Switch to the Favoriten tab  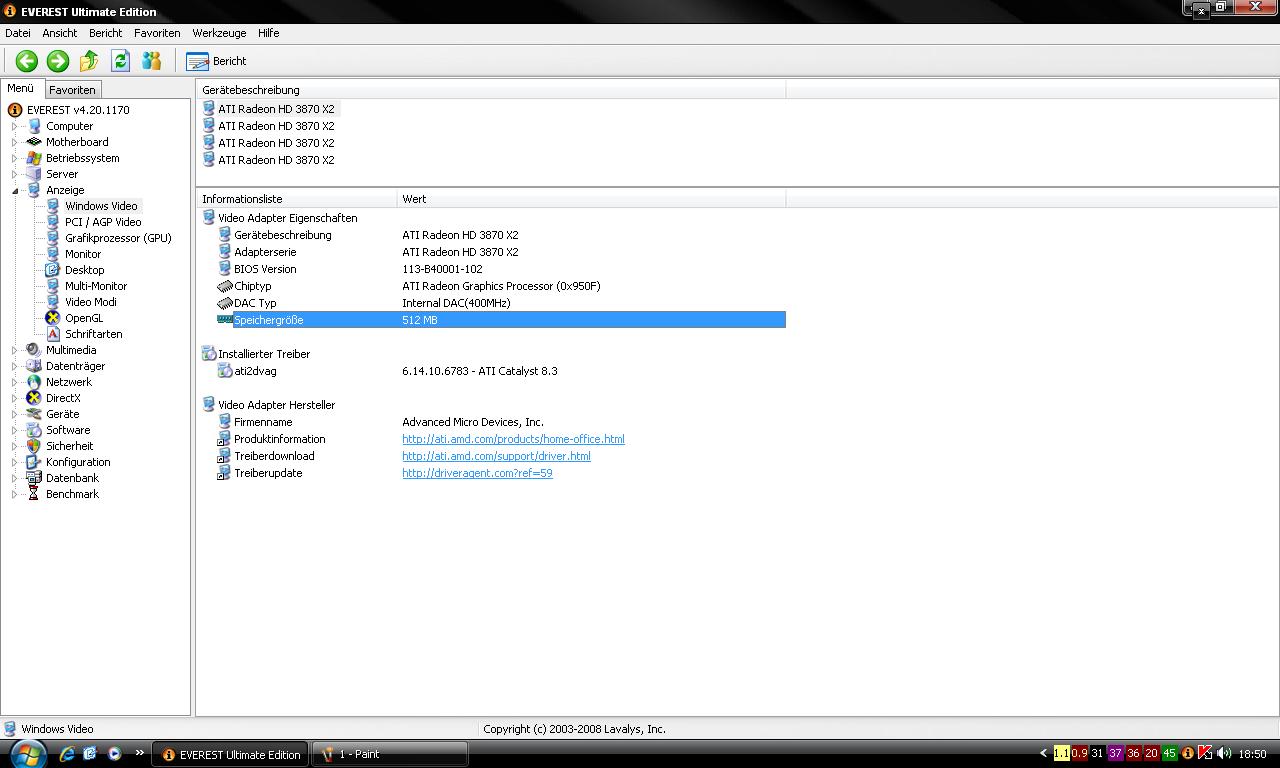[72, 89]
